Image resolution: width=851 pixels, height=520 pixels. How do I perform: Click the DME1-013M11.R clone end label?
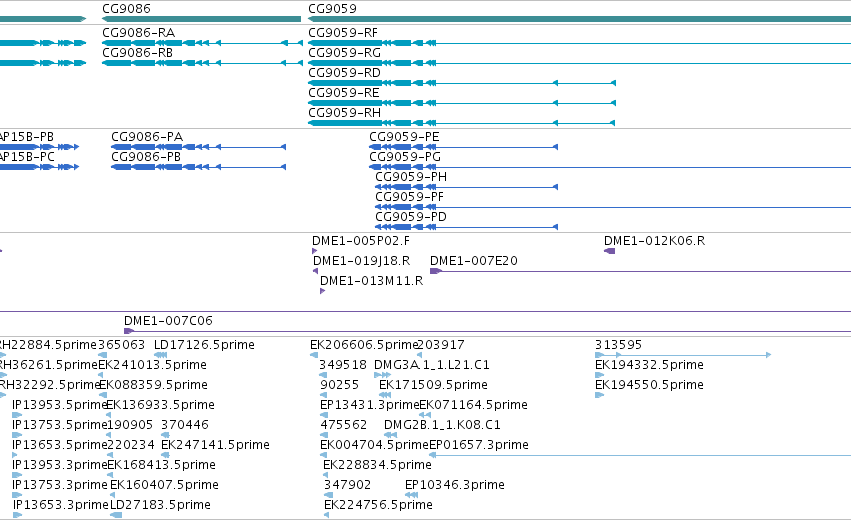[371, 281]
